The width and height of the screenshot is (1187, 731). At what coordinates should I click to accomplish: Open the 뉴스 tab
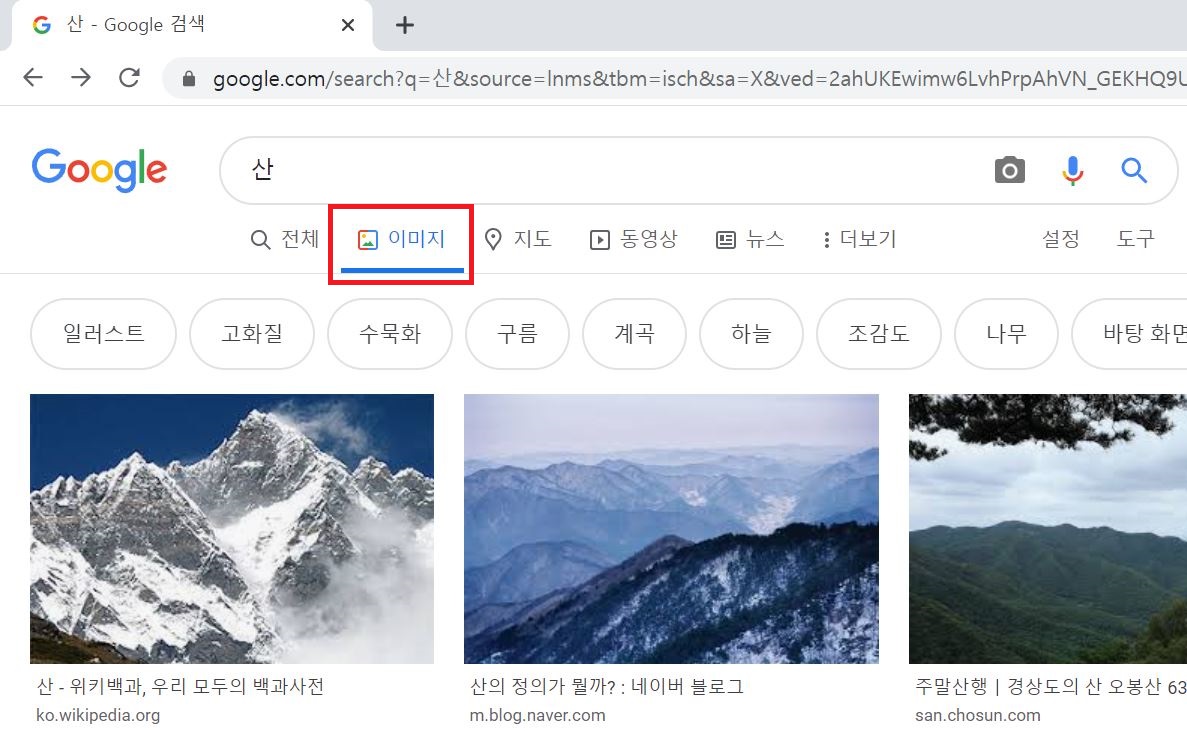pos(750,239)
